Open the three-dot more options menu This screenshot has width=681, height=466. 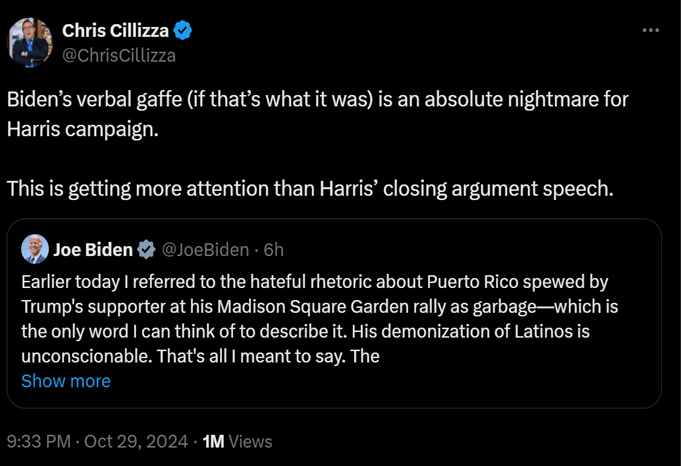[x=650, y=31]
